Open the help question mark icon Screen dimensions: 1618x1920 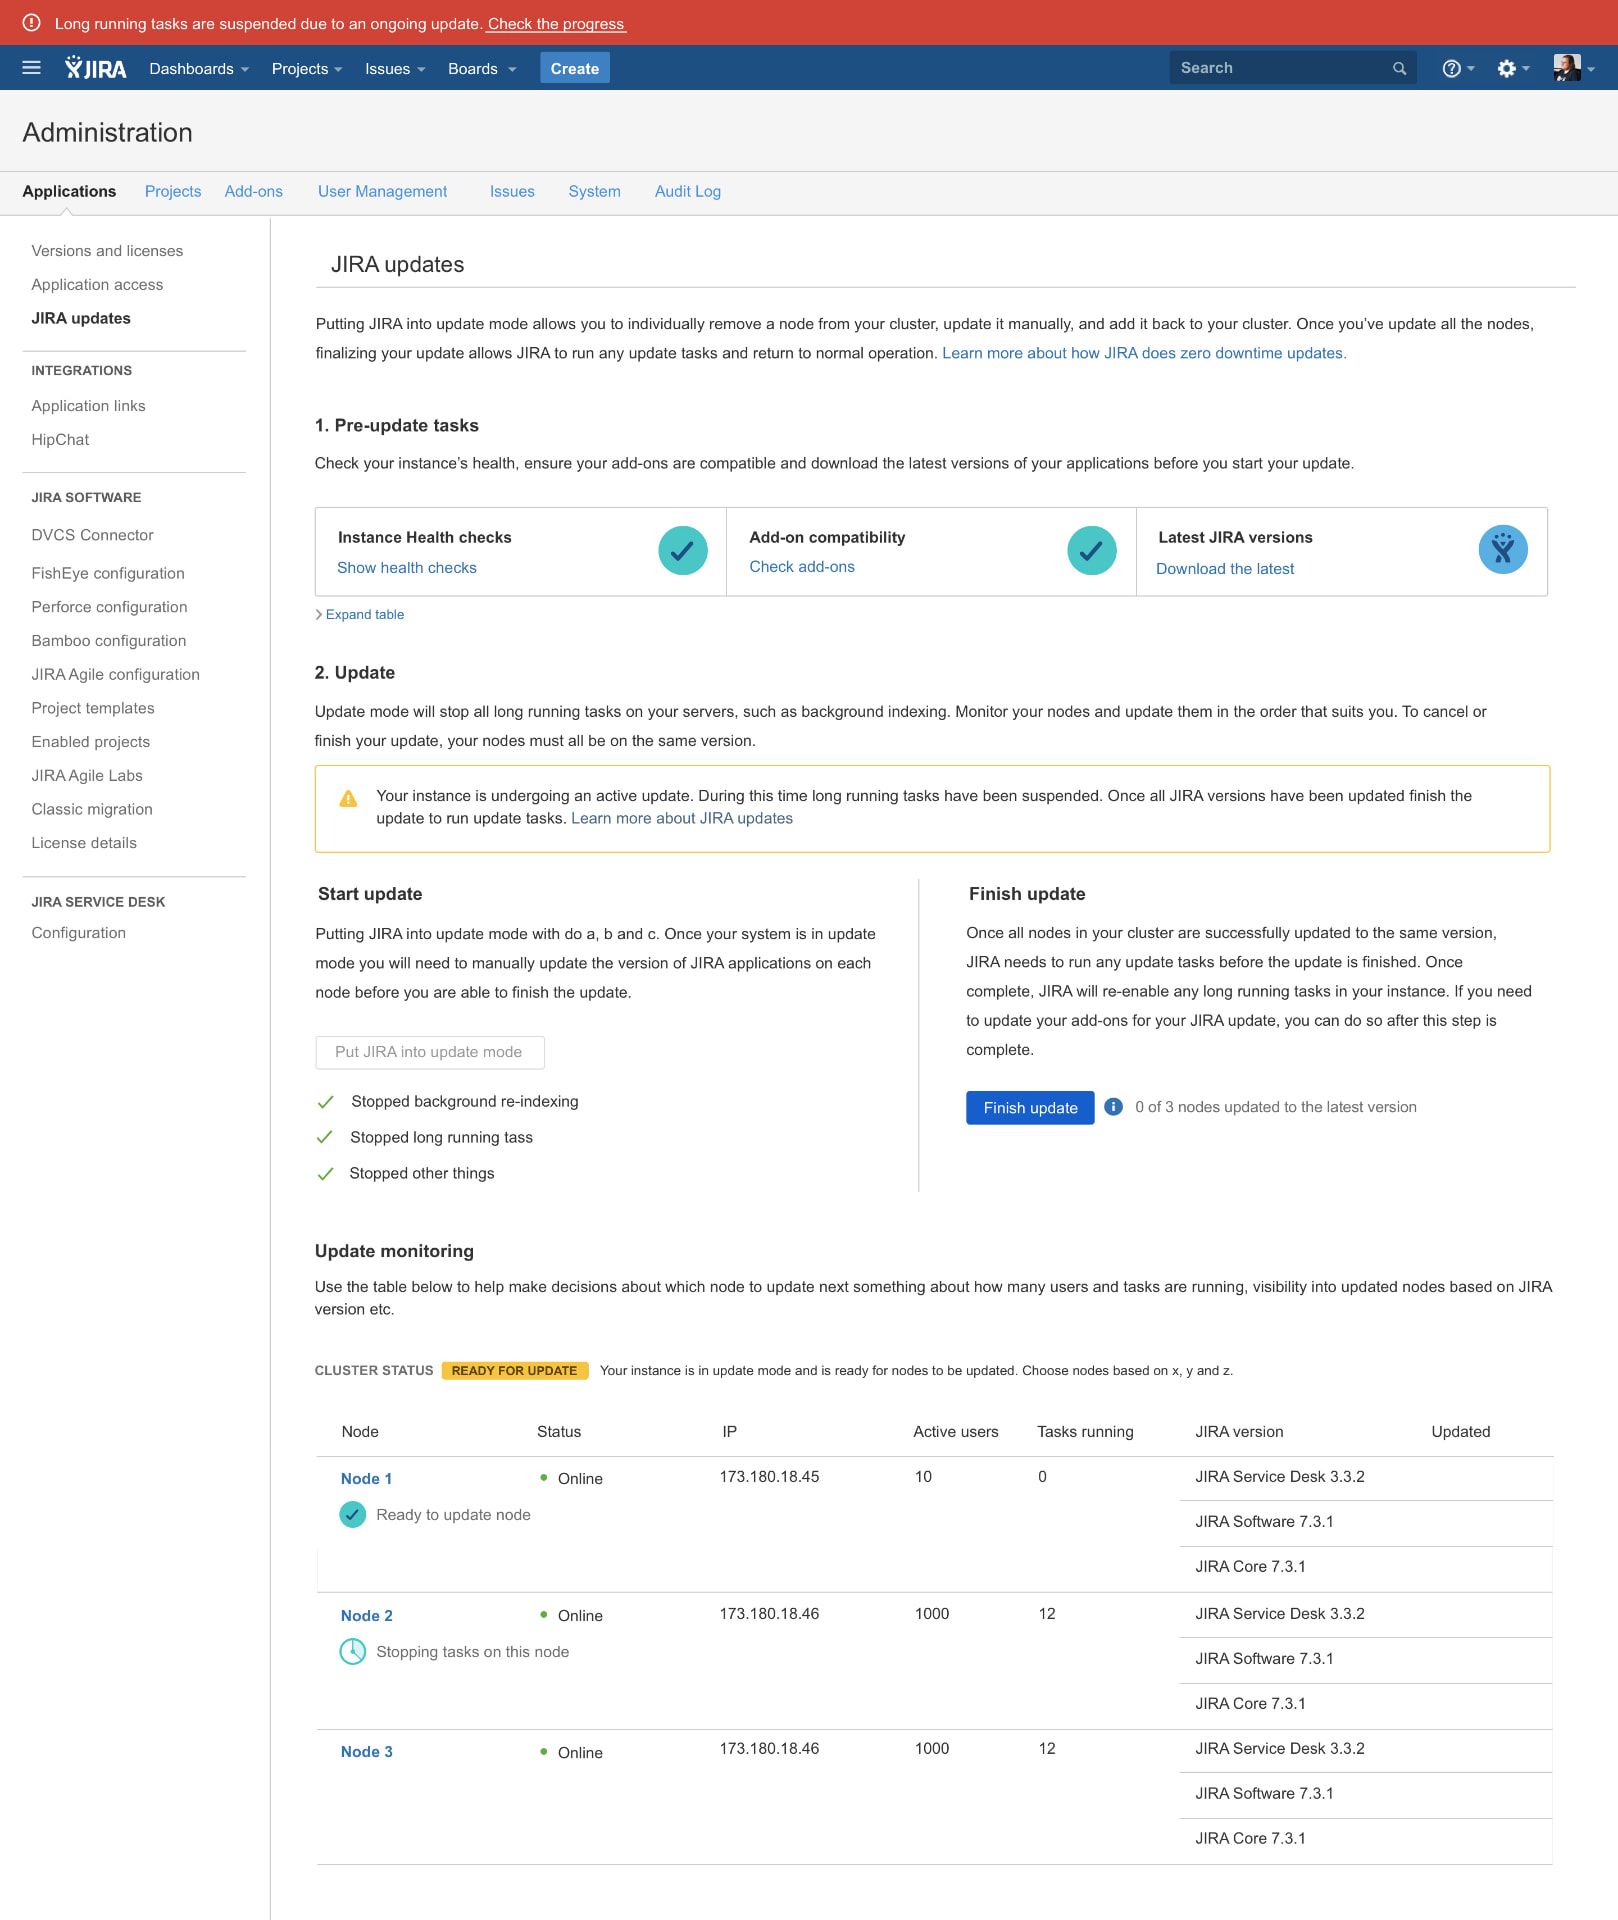[x=1458, y=68]
